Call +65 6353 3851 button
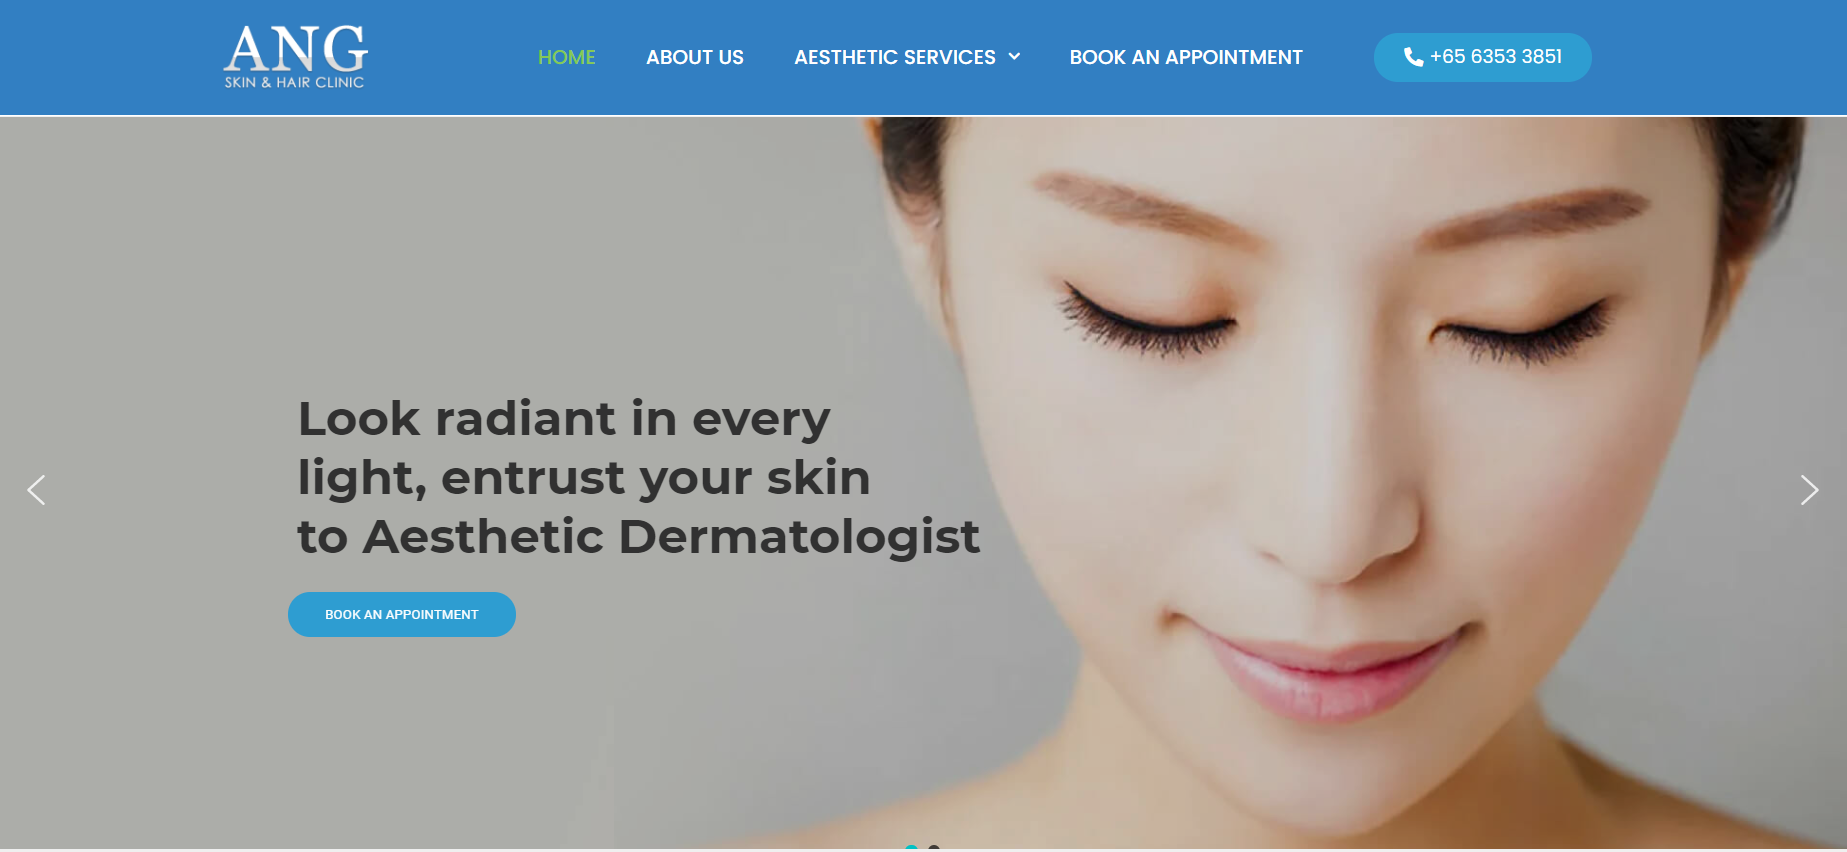1847x852 pixels. pos(1483,57)
